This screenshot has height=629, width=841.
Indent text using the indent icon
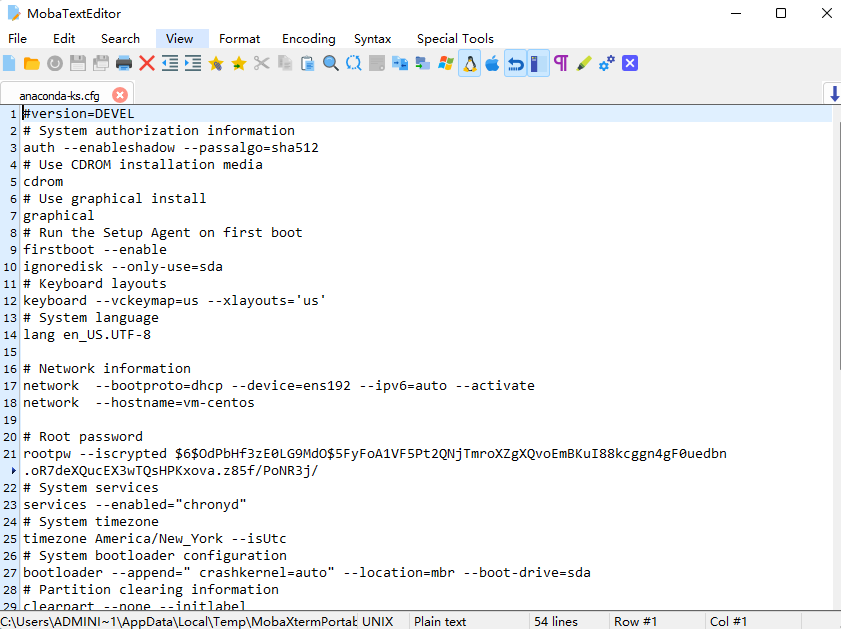194,62
